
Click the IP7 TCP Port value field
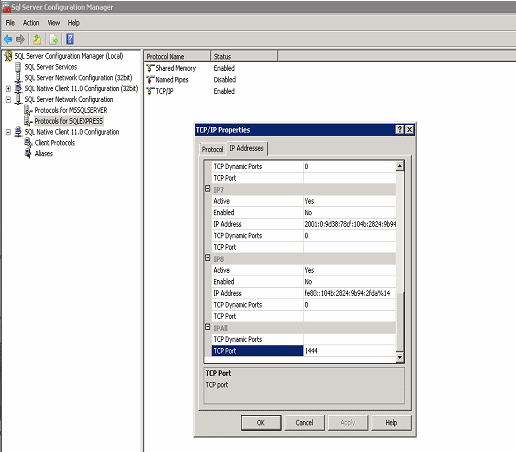(349, 247)
